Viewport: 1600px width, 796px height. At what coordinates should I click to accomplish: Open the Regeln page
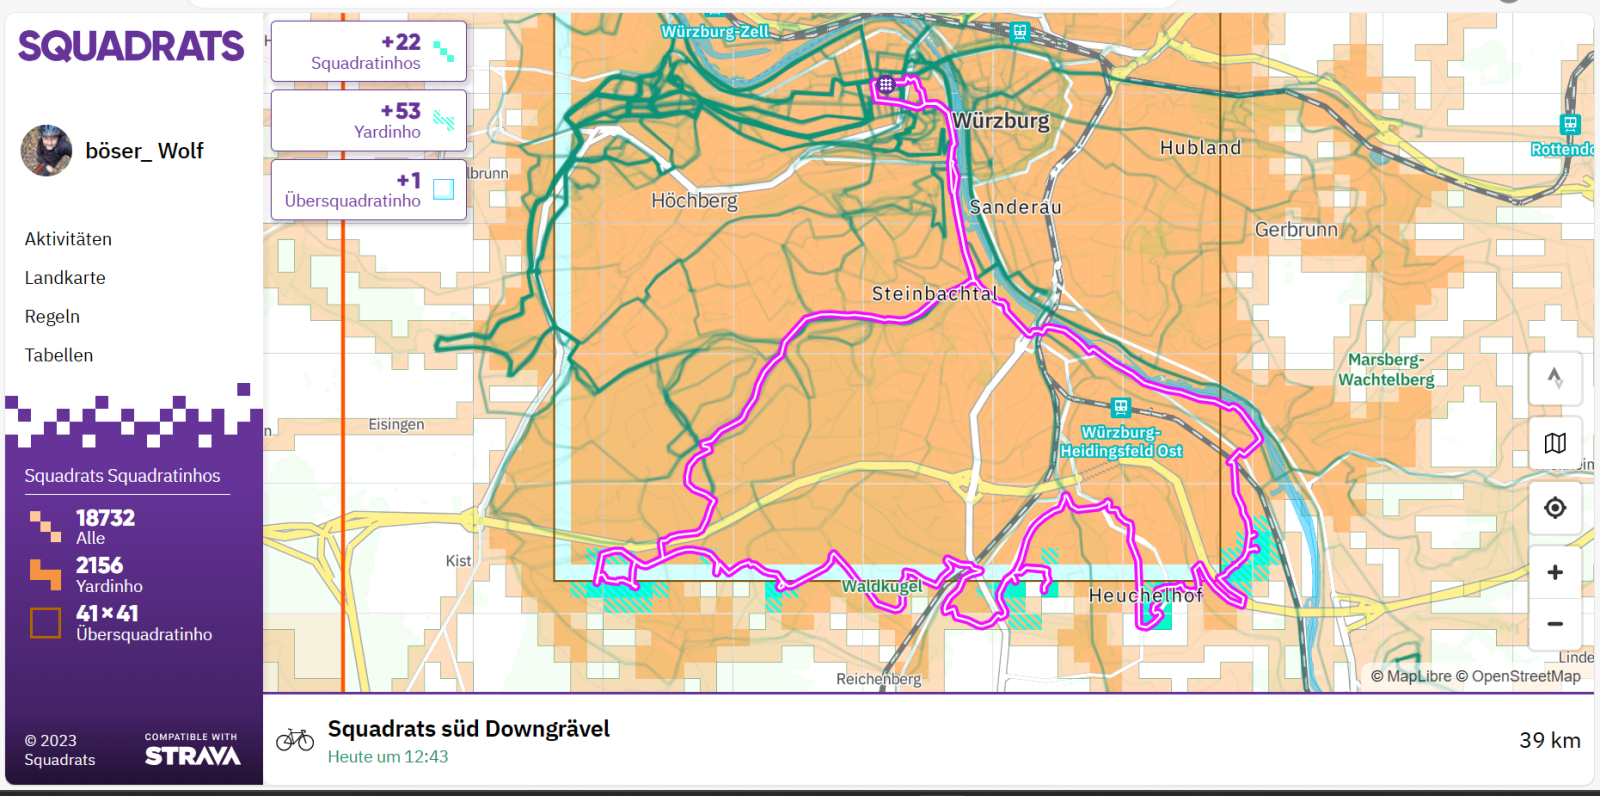click(x=52, y=316)
